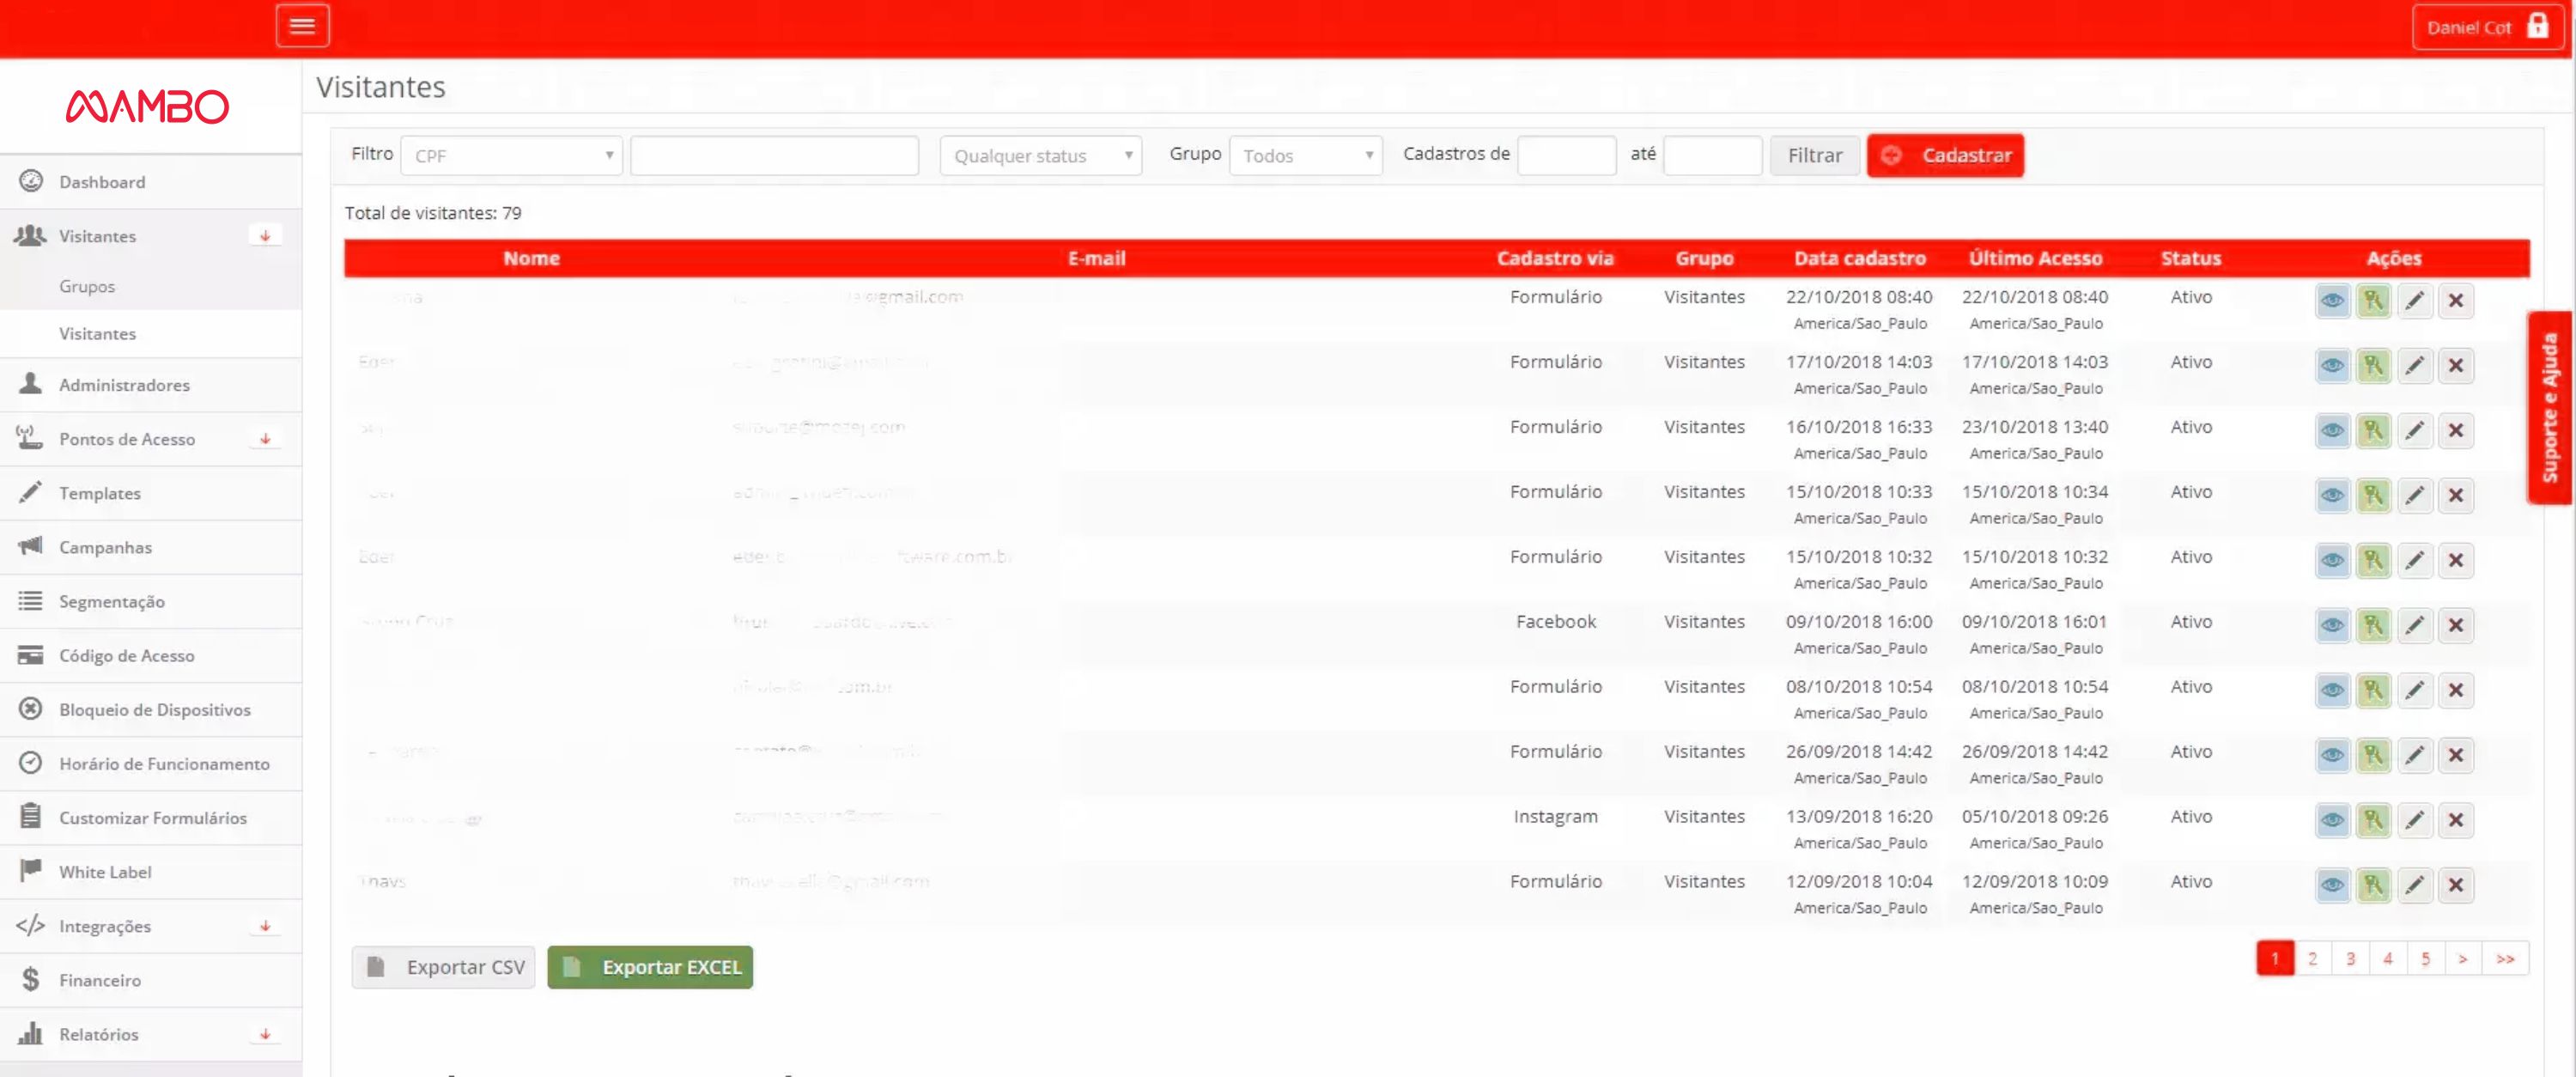This screenshot has height=1077, width=2576.
Task: Click the Filtrar button
Action: click(x=1814, y=156)
